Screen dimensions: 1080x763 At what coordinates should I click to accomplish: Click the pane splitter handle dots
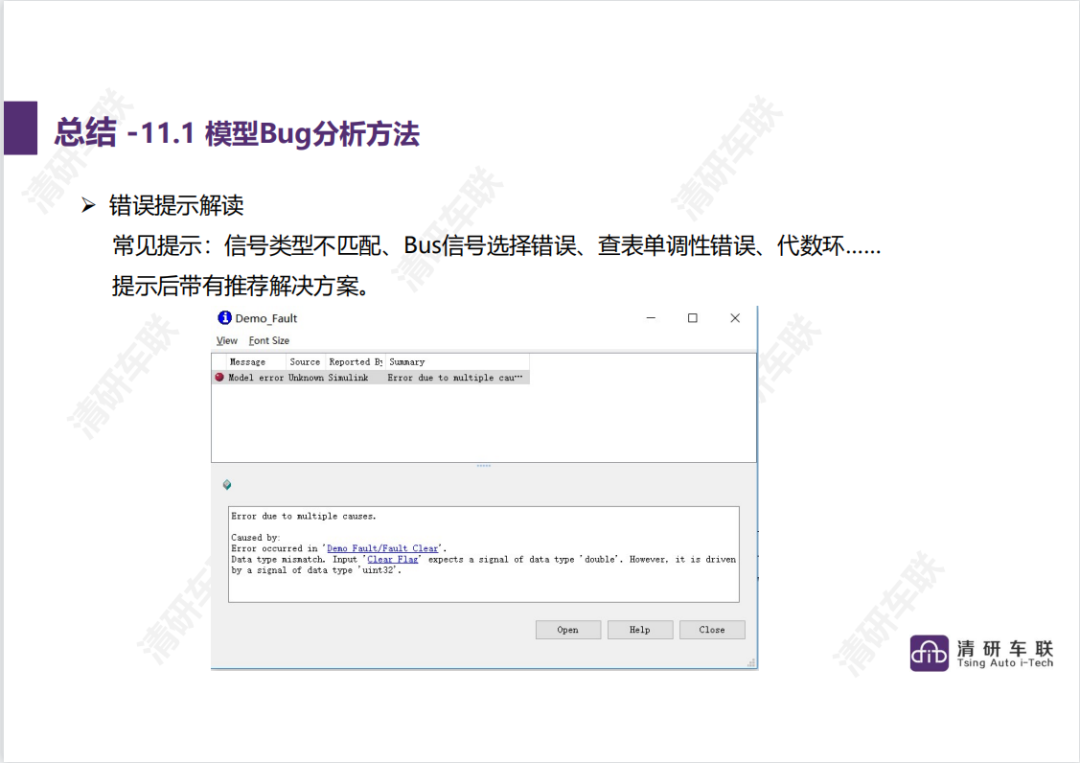484,466
